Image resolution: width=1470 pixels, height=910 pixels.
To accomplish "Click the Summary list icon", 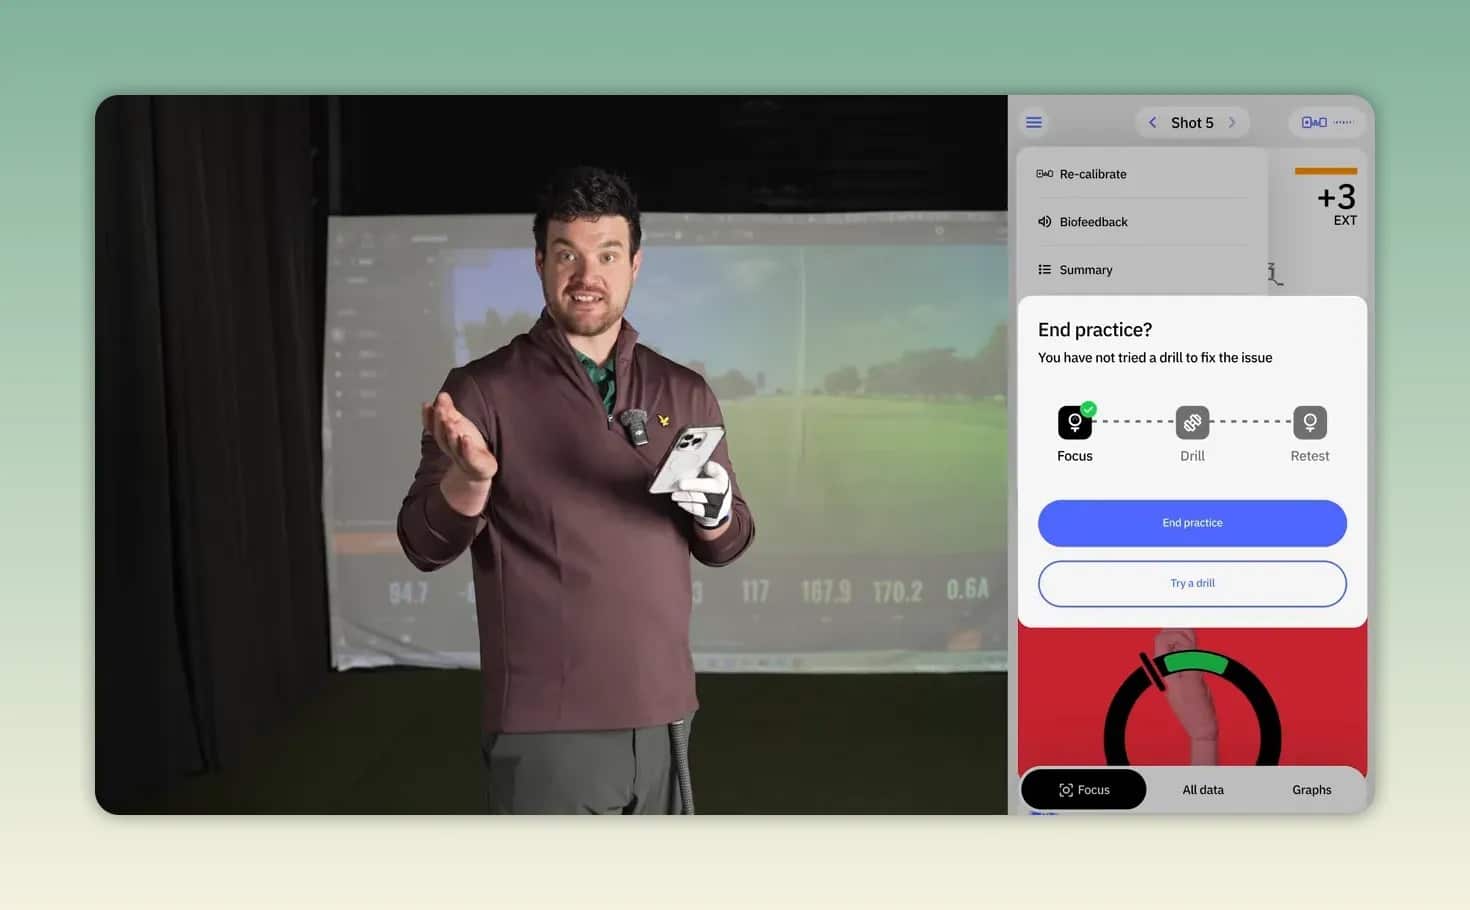I will coord(1044,270).
